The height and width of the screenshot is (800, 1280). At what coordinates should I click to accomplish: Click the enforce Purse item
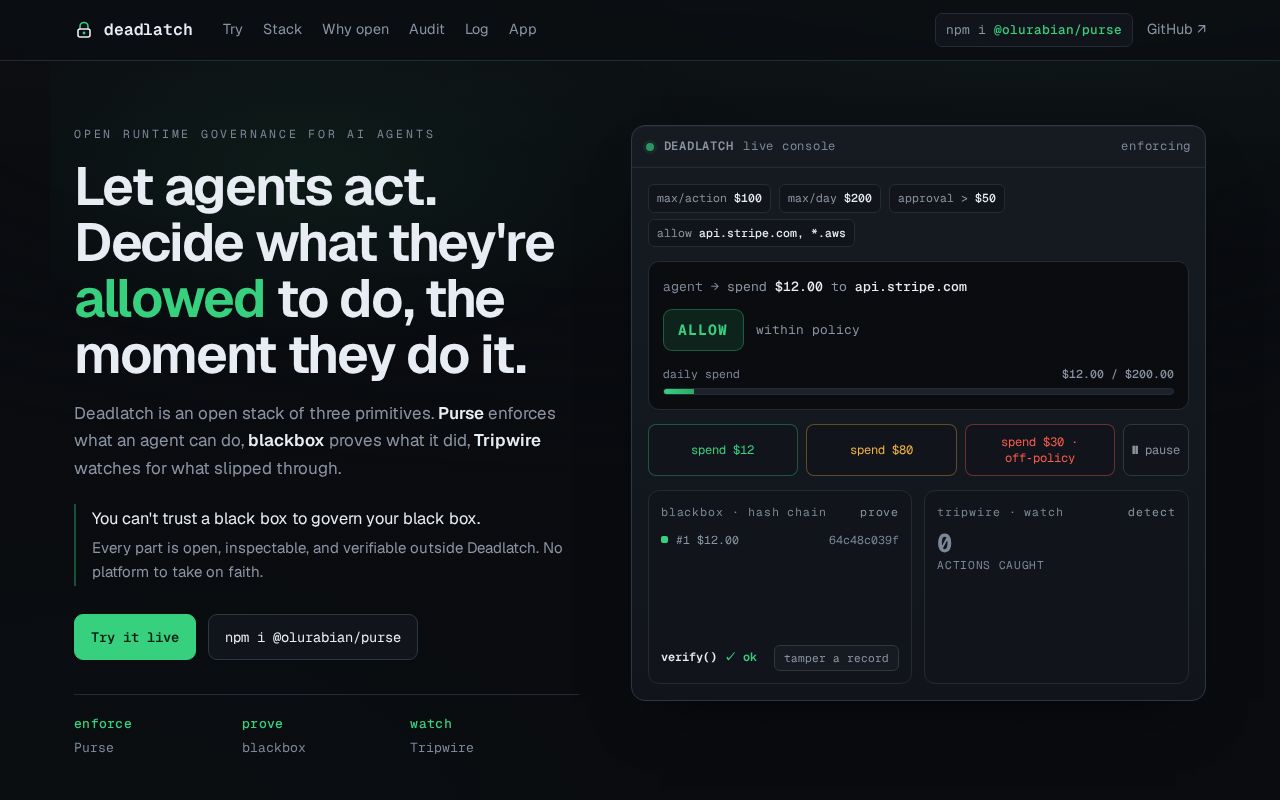coord(103,735)
